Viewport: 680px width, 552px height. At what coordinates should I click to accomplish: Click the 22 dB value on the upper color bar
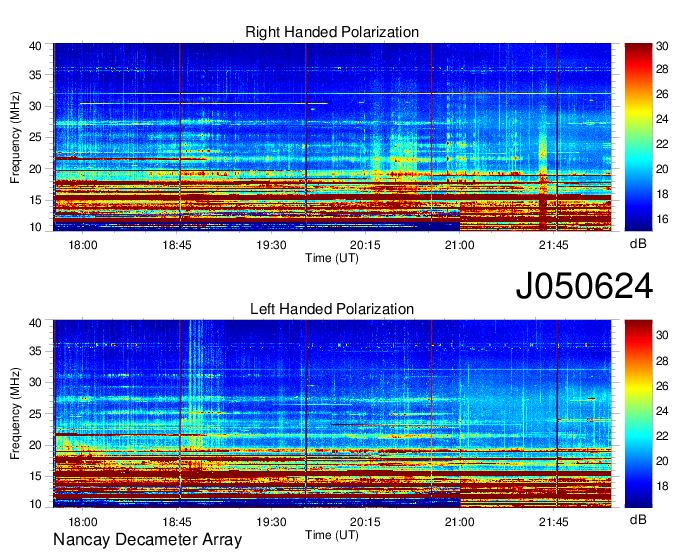pos(662,144)
